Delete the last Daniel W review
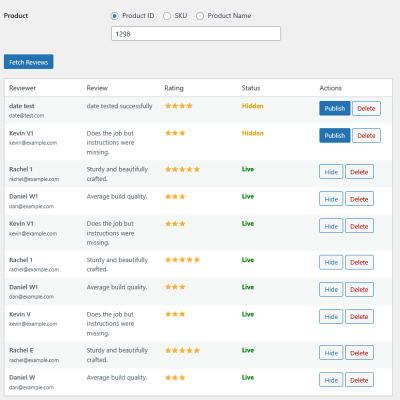400x400 pixels. tap(359, 380)
